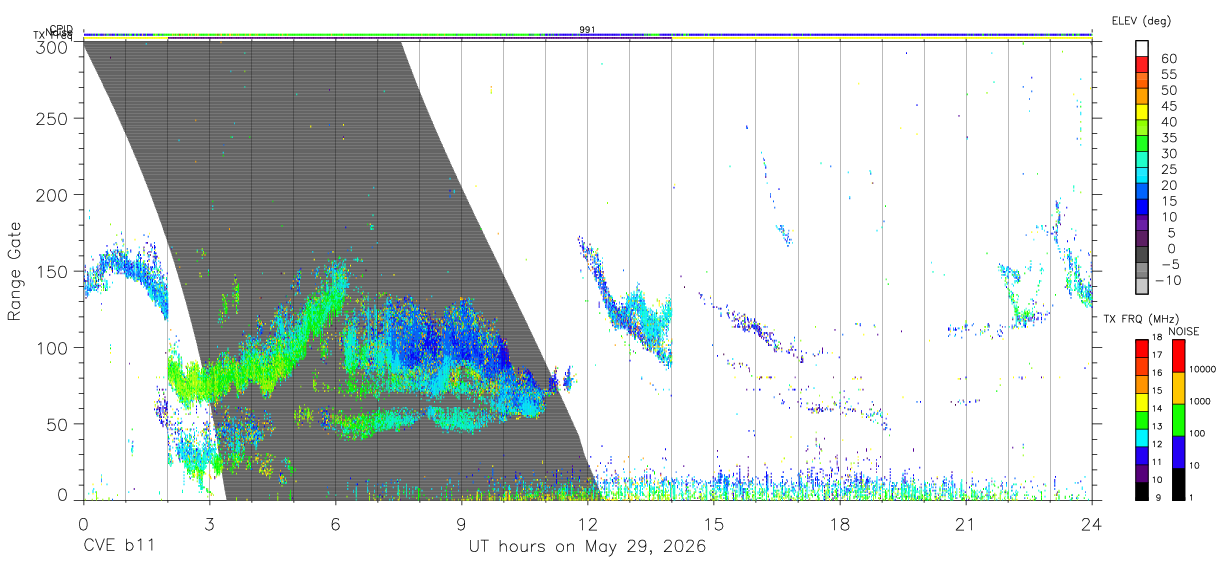Click the 'UT hours on May 29, 2026' label
This screenshot has height=567, width=1228.
(587, 547)
